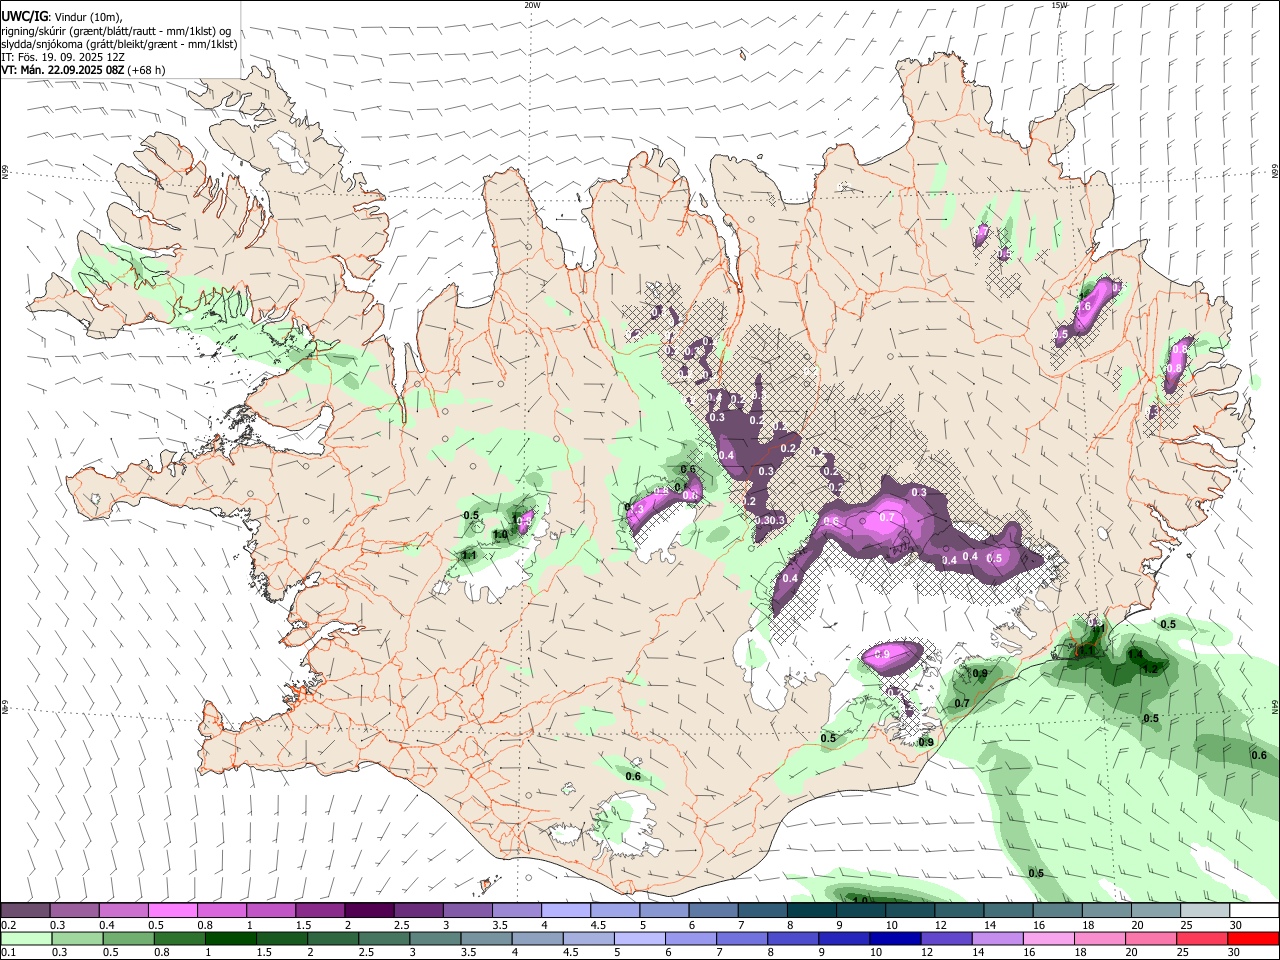This screenshot has width=1280, height=960.
Task: Click the 'IT: Fös. 19. 09. 2025 12Z' line
Action: tap(63, 57)
